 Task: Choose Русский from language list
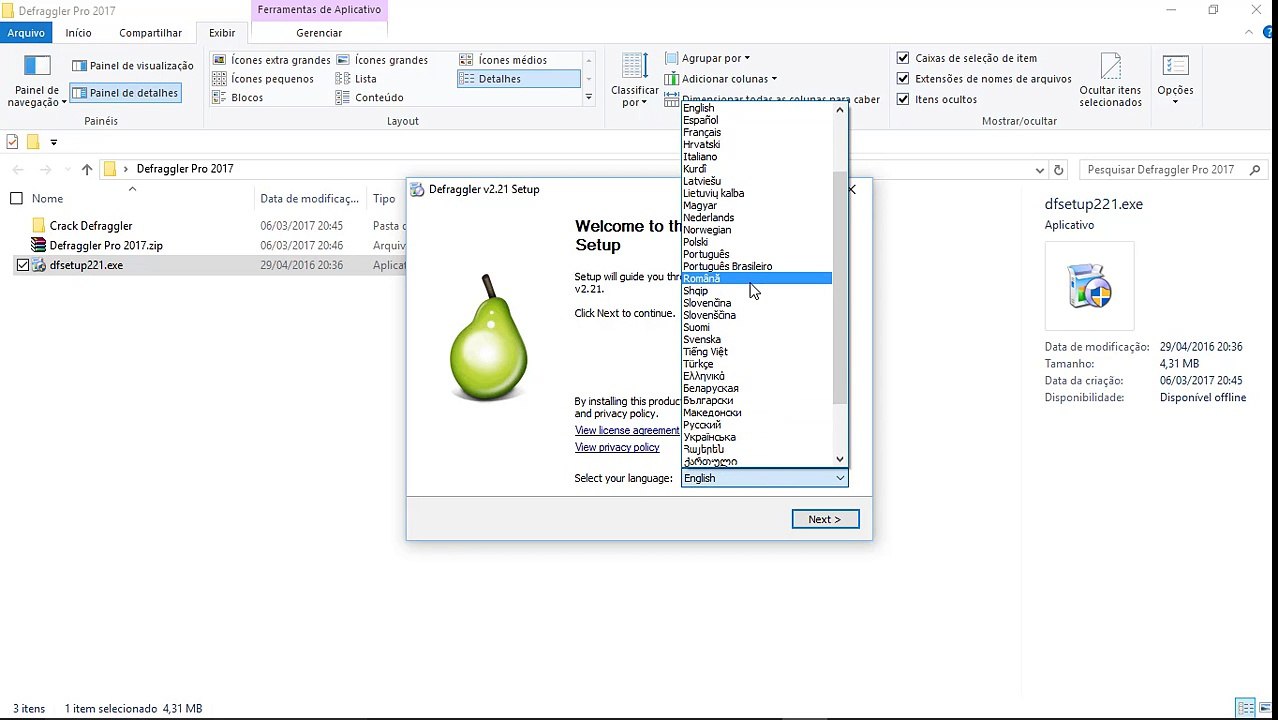pyautogui.click(x=702, y=425)
